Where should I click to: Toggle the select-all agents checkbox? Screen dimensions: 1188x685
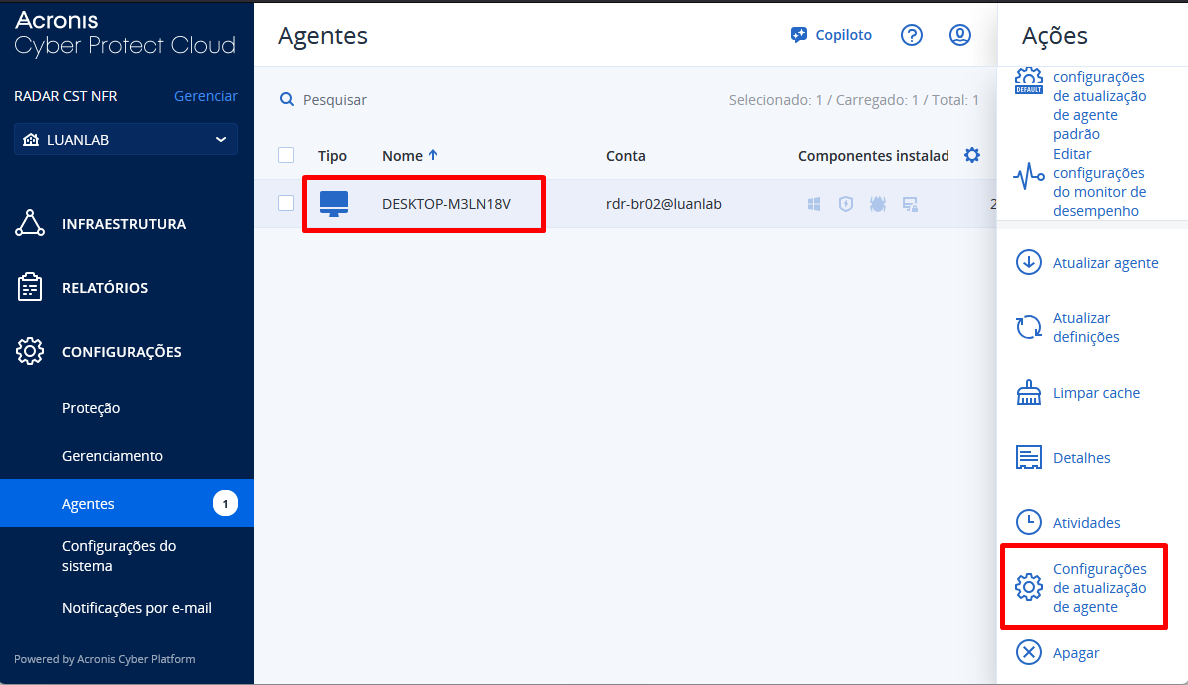click(286, 155)
